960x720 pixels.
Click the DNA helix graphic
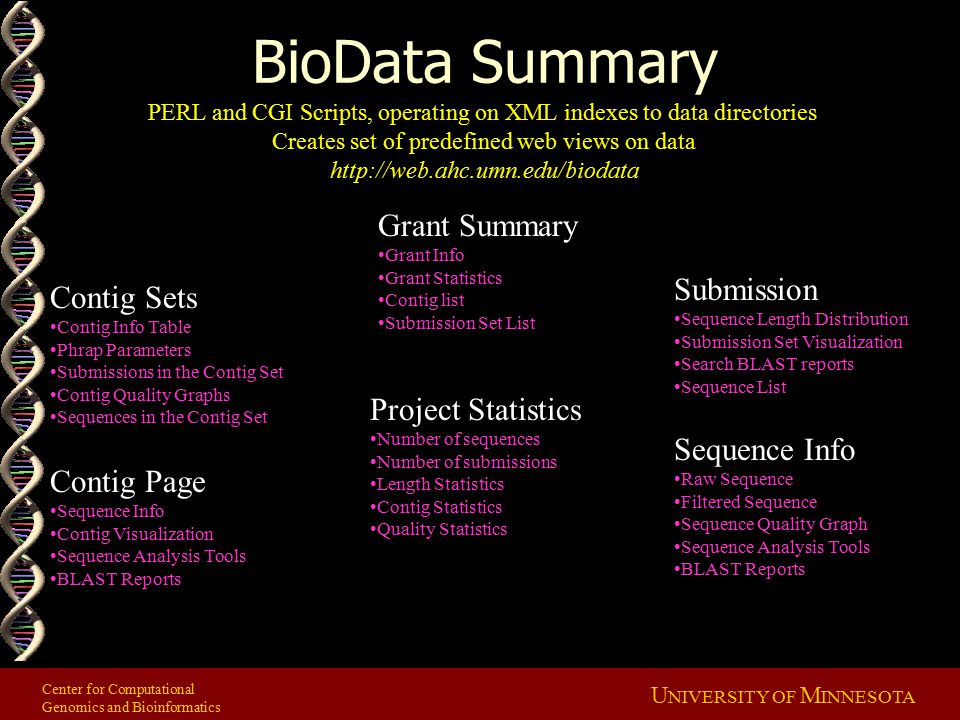(x=22, y=331)
